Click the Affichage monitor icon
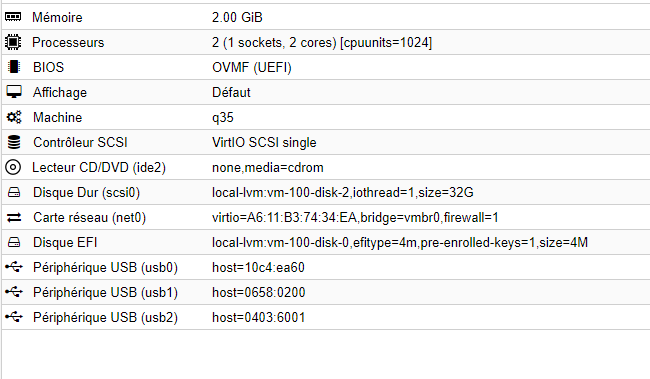Image resolution: width=650 pixels, height=379 pixels. click(x=14, y=92)
